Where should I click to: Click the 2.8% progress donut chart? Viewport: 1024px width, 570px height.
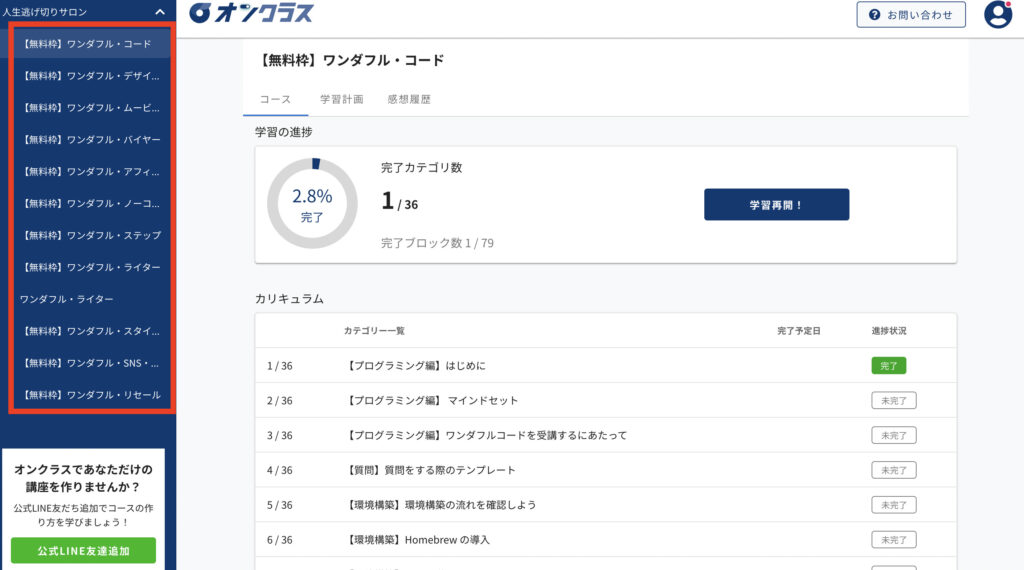click(x=312, y=203)
